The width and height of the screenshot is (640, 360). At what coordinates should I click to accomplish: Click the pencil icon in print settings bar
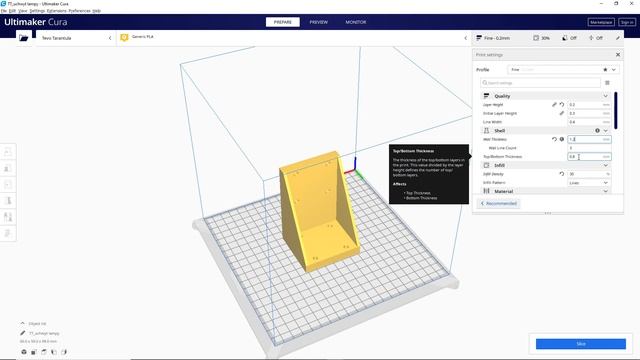click(618, 38)
